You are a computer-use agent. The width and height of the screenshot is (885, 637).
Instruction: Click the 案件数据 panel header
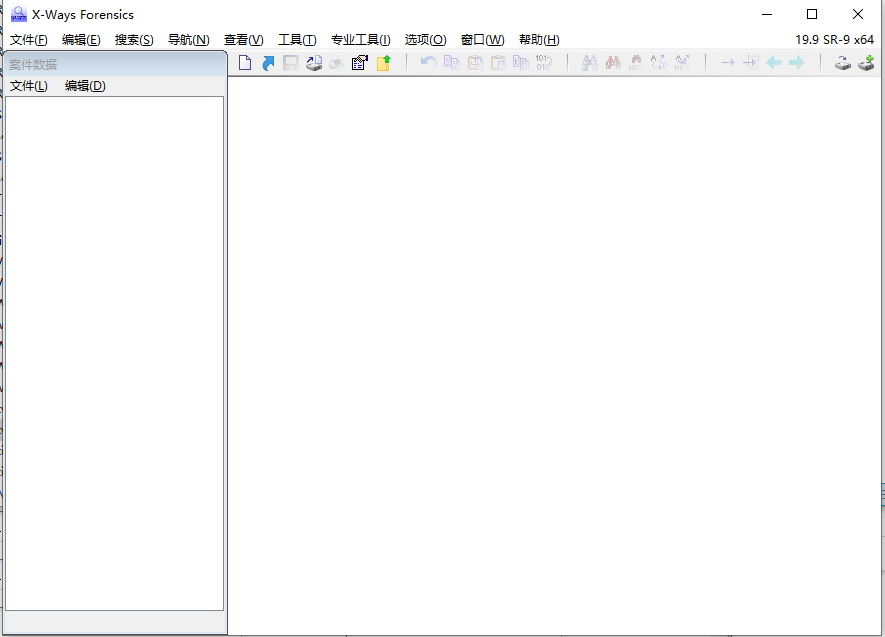pyautogui.click(x=115, y=64)
